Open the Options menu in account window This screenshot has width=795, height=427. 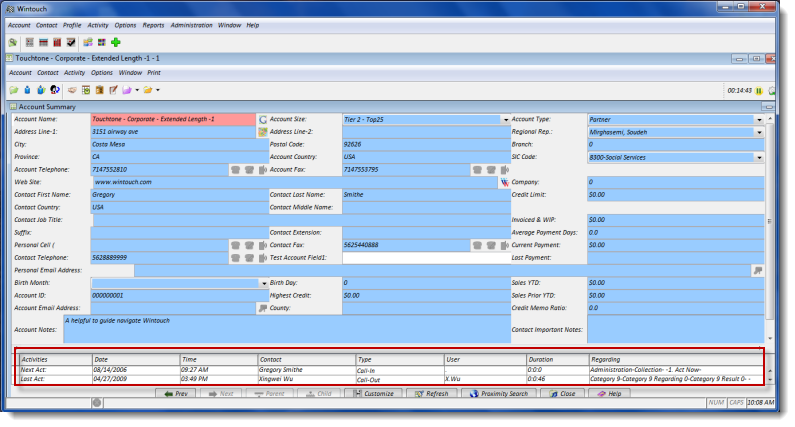[102, 73]
